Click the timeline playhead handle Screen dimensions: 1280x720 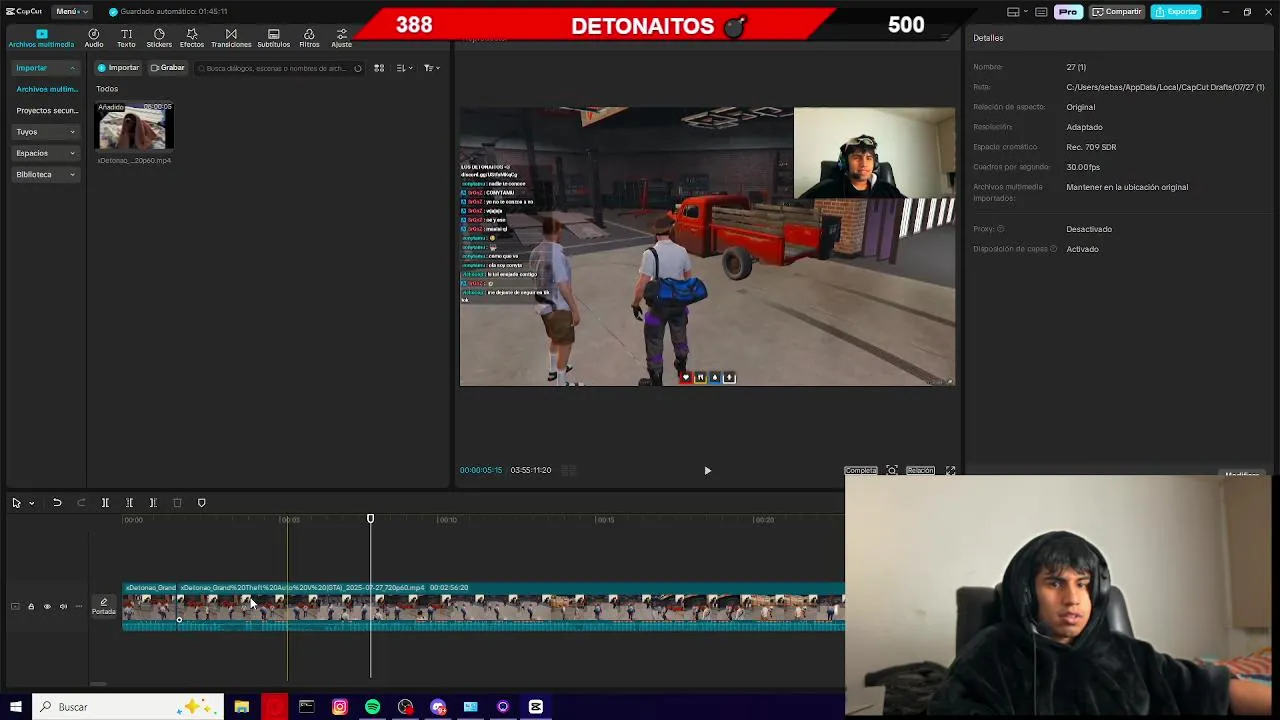[x=370, y=518]
